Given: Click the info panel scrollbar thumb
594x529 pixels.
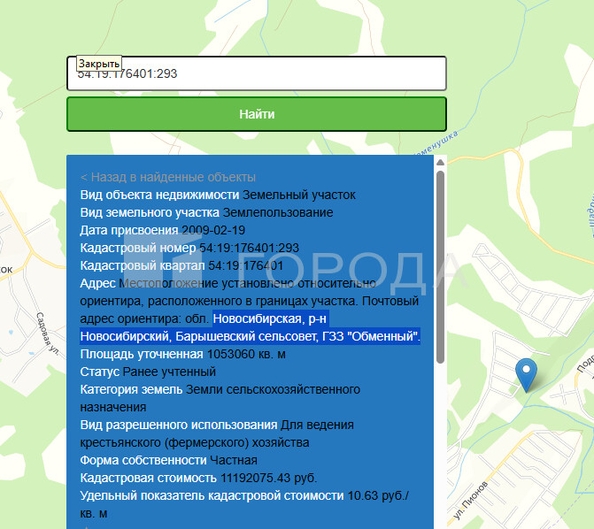Looking at the screenshot, I should [x=440, y=267].
